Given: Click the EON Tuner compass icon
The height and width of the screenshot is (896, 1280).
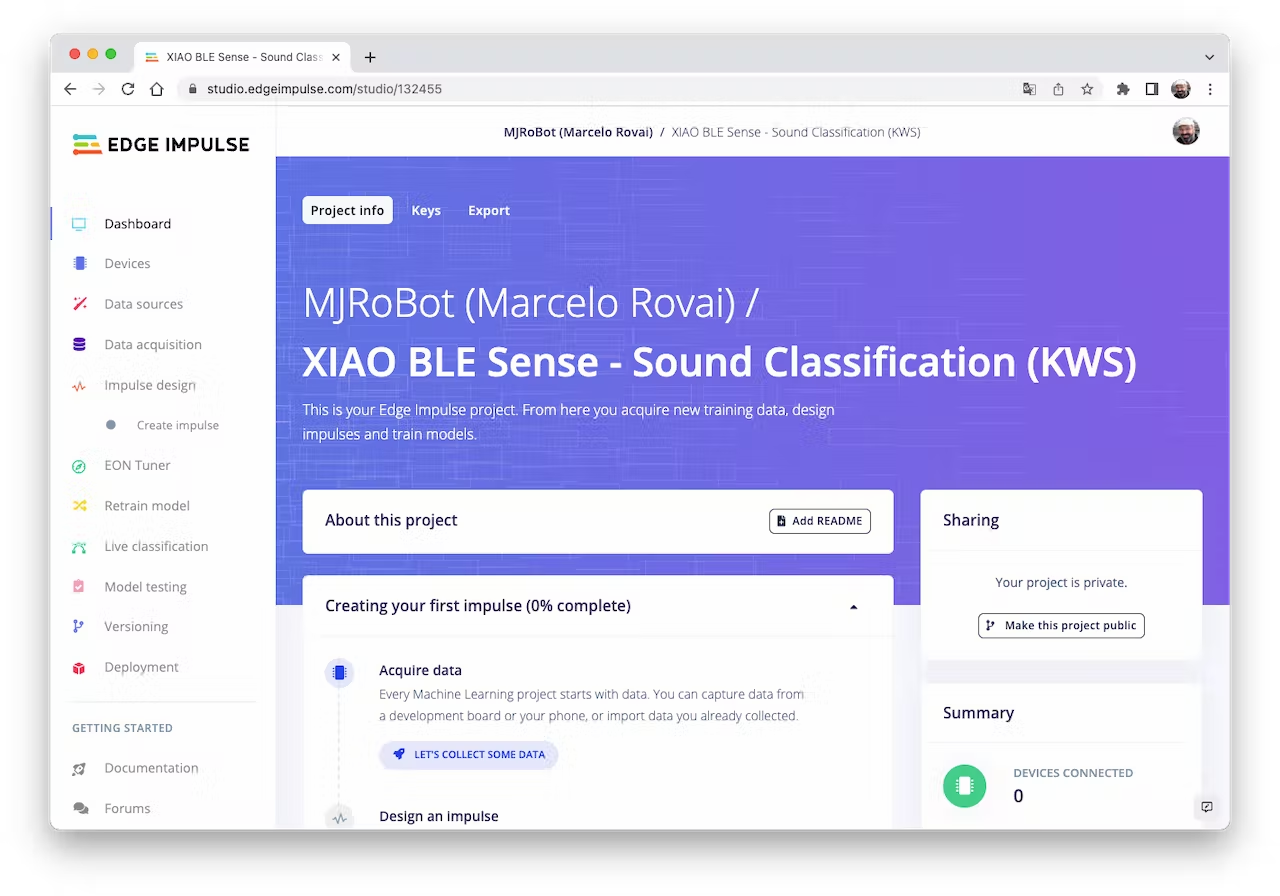Looking at the screenshot, I should (x=79, y=466).
